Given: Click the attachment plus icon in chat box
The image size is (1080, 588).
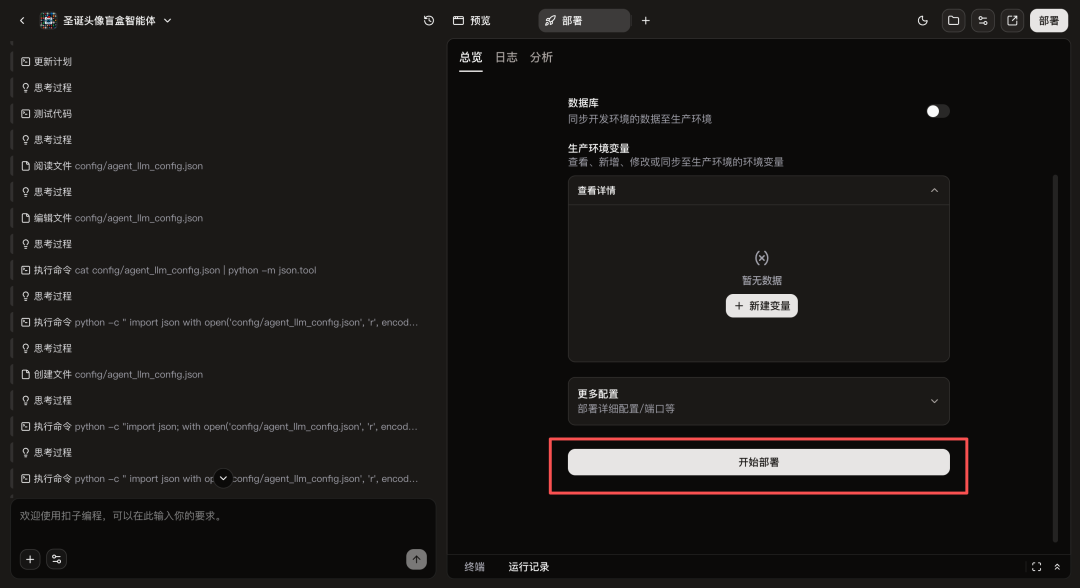Looking at the screenshot, I should coord(30,559).
